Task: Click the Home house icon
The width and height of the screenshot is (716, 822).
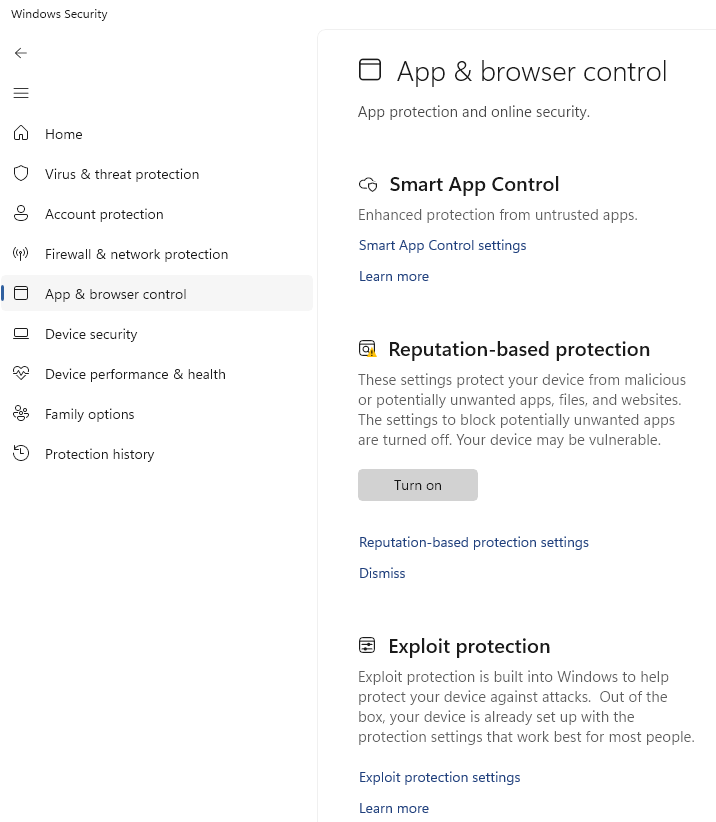Action: [x=21, y=133]
